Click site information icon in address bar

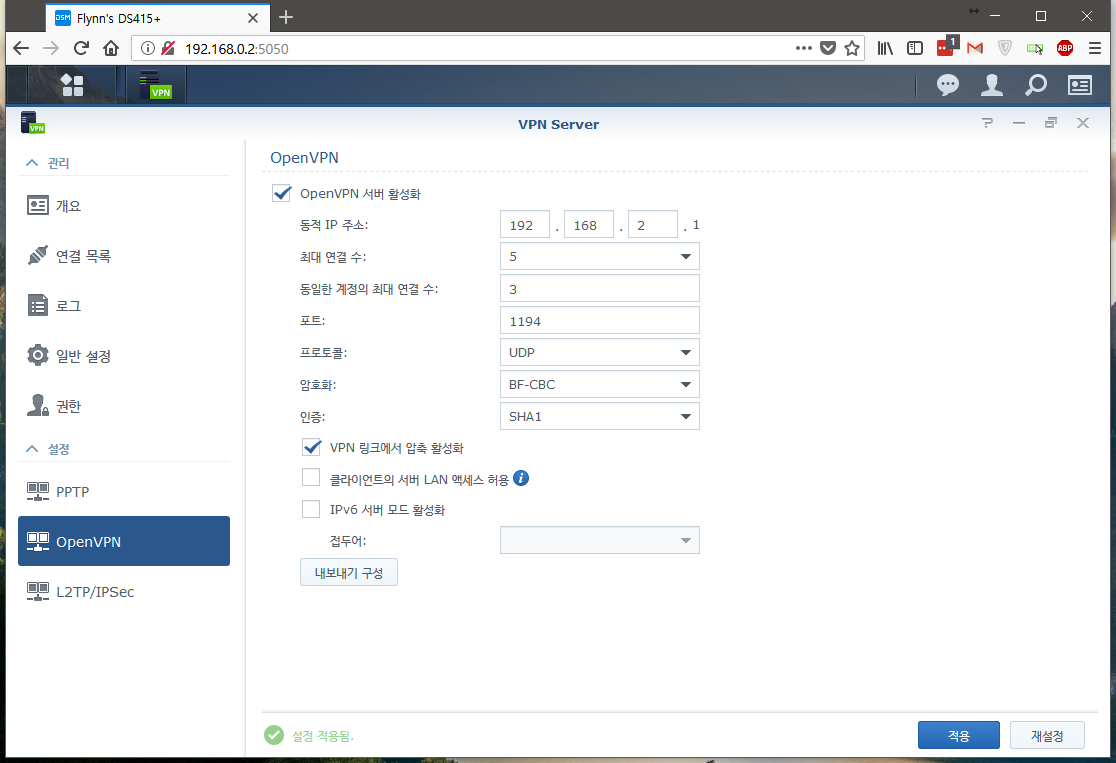point(147,48)
